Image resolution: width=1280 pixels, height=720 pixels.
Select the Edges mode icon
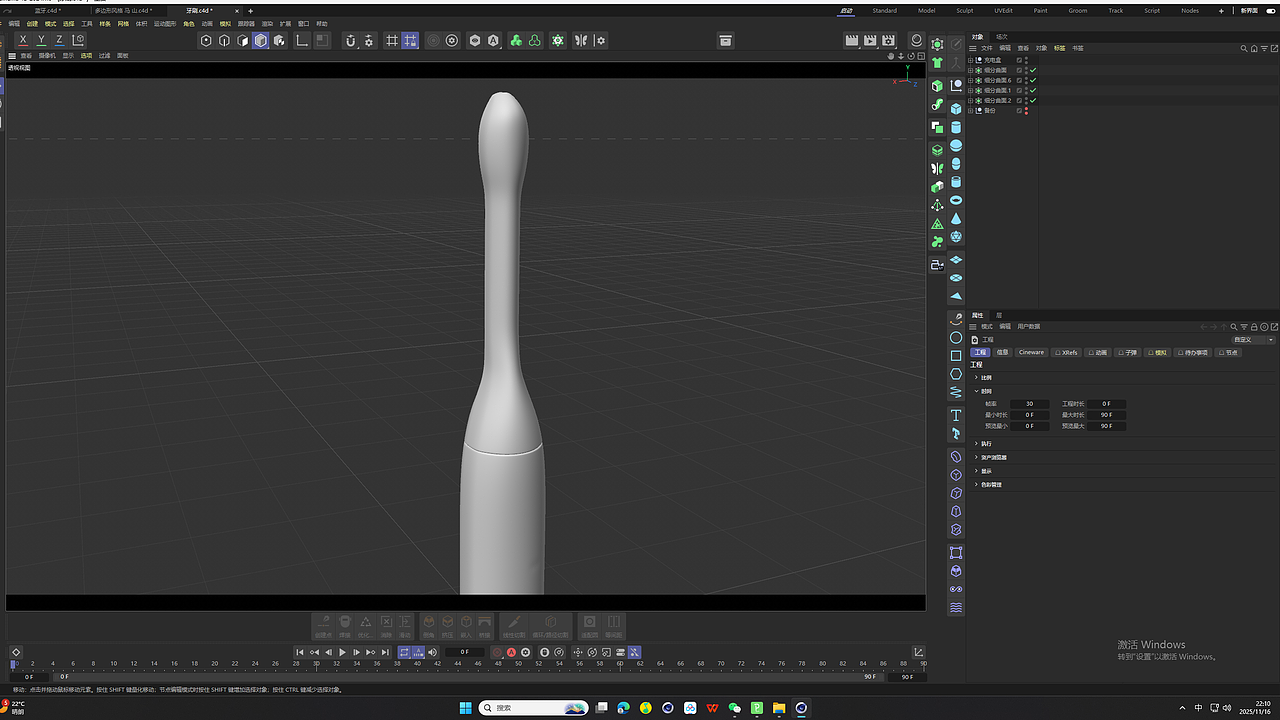(x=224, y=41)
